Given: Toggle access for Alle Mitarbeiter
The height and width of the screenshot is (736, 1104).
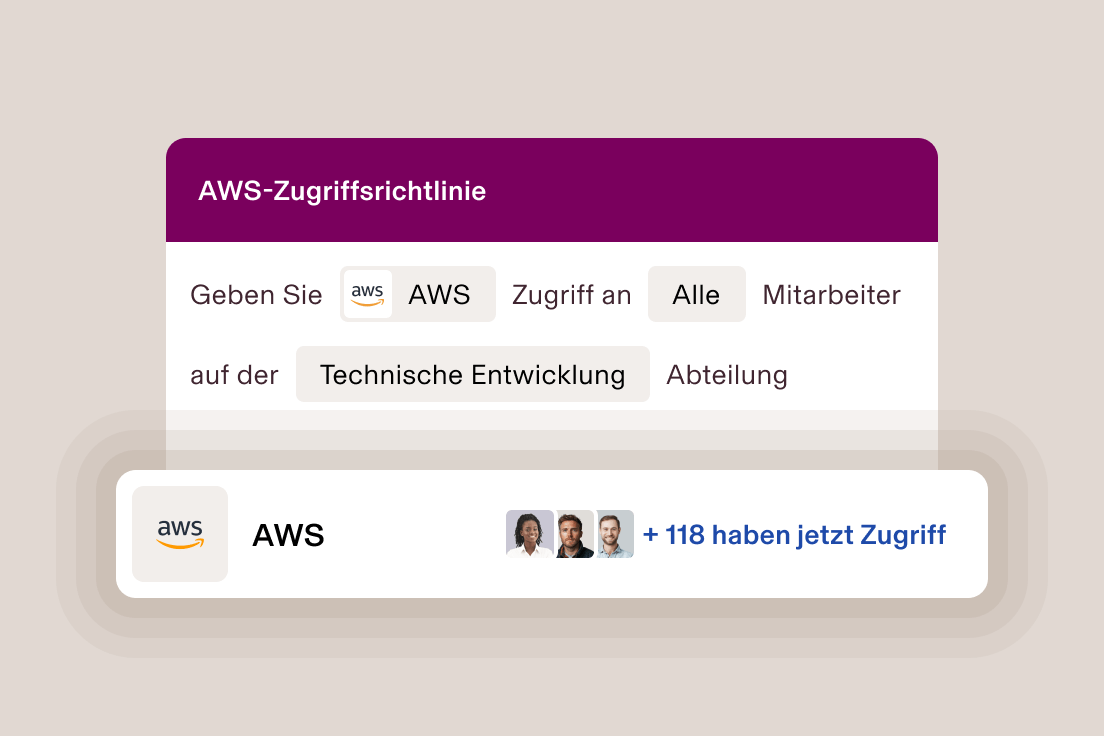Looking at the screenshot, I should coord(697,294).
